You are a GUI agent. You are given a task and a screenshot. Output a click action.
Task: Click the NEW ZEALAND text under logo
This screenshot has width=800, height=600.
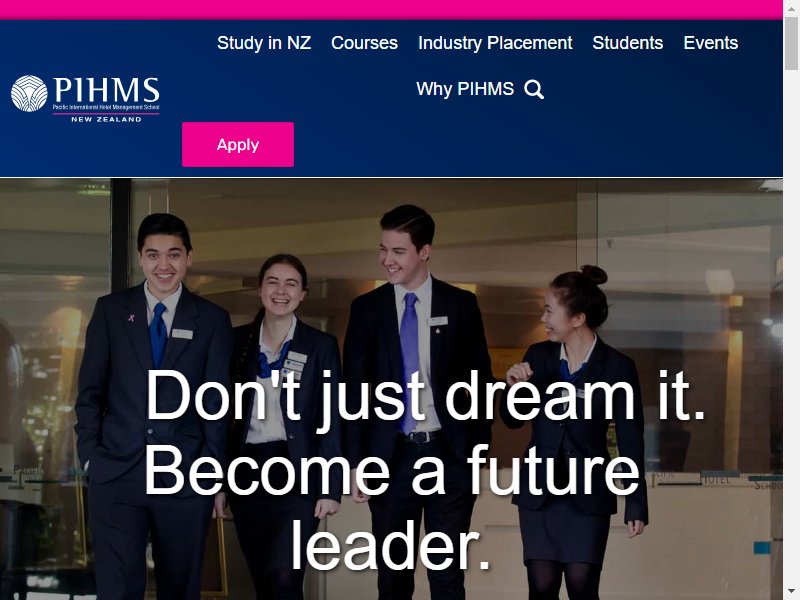[106, 119]
